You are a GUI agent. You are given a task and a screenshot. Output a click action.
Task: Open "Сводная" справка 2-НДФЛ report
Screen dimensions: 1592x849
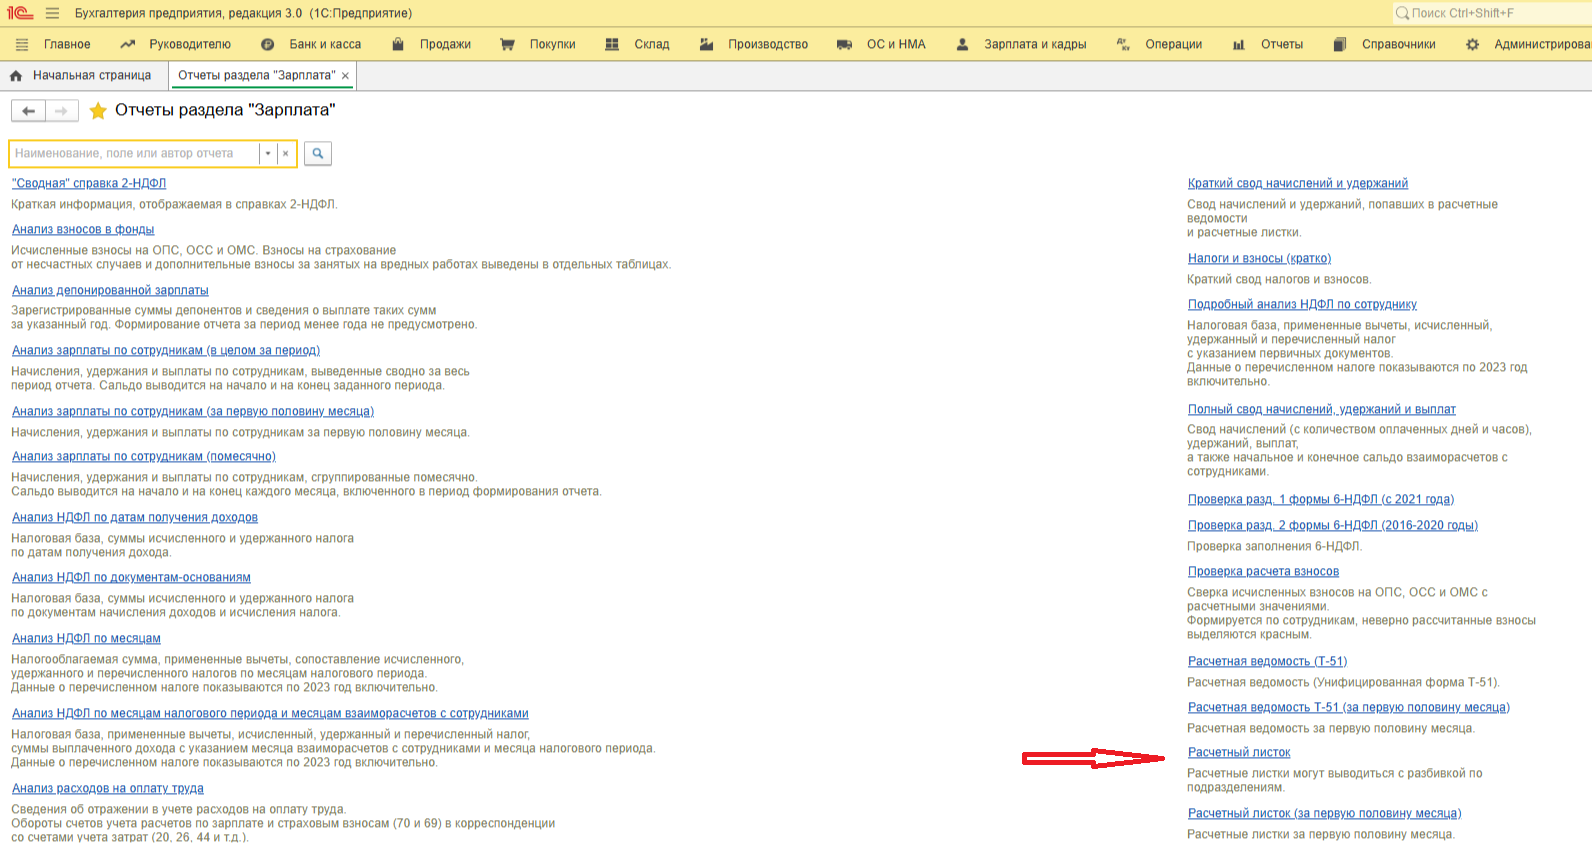pos(89,184)
